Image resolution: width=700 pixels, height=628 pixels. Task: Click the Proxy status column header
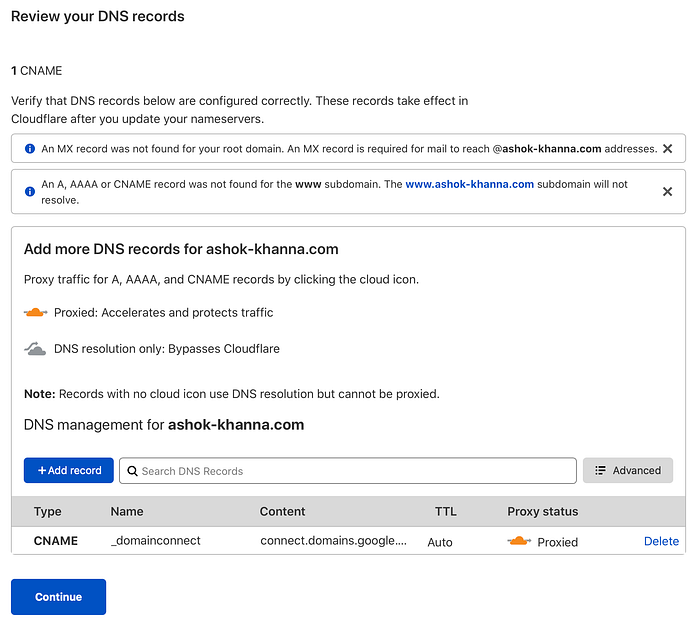pos(543,512)
